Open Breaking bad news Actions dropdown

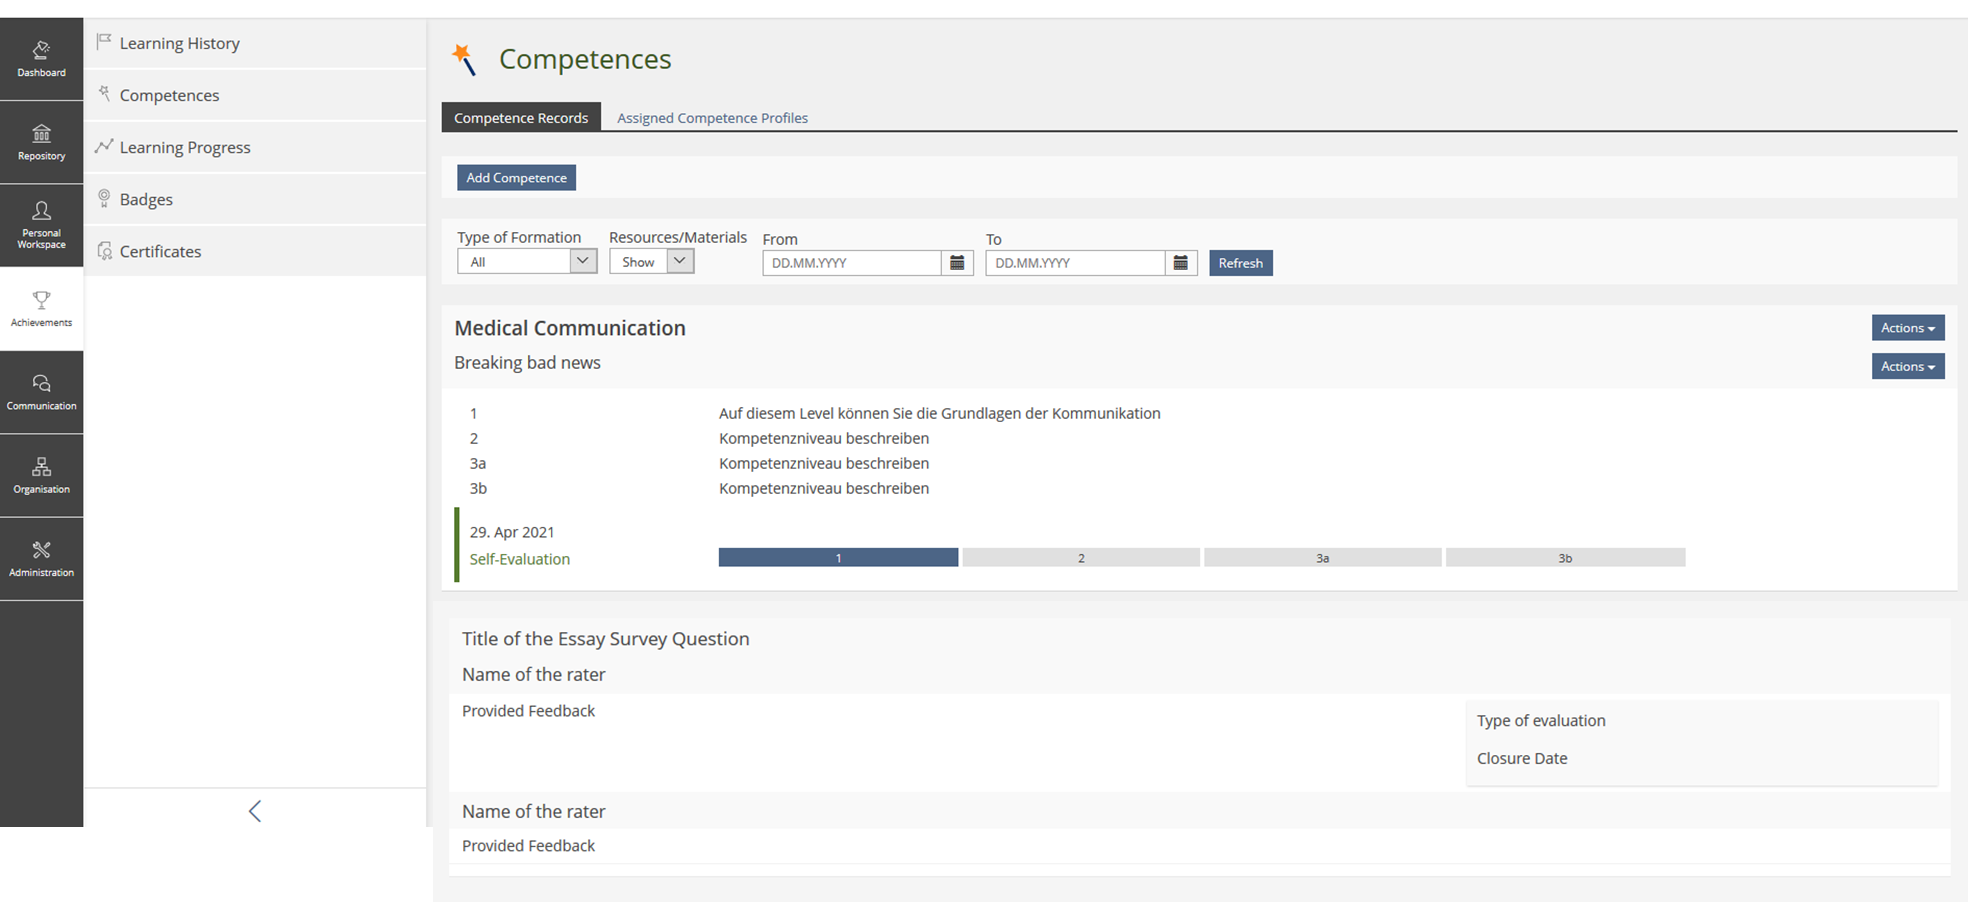(x=1907, y=366)
